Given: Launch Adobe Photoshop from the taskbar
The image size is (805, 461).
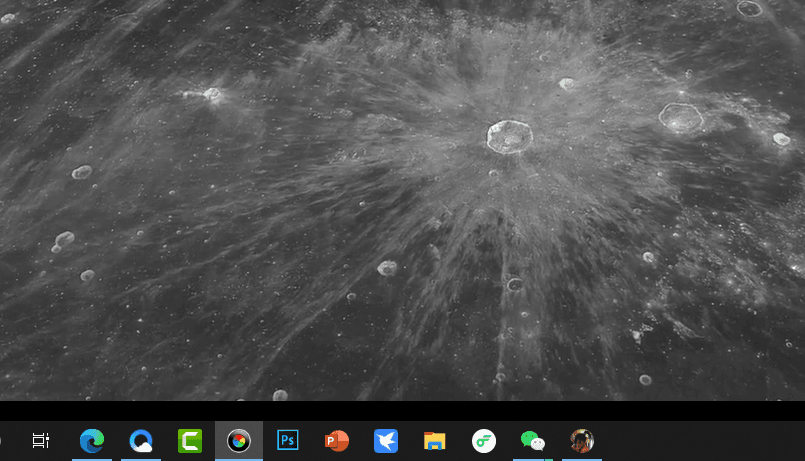Looking at the screenshot, I should click(288, 440).
